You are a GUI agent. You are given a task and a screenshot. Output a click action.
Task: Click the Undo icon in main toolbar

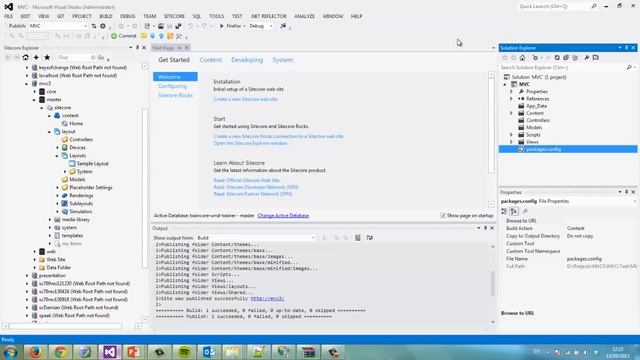191,26
